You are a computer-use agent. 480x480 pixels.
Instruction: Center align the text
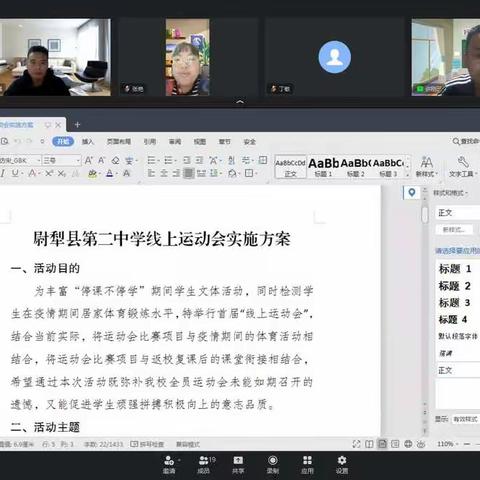point(164,173)
